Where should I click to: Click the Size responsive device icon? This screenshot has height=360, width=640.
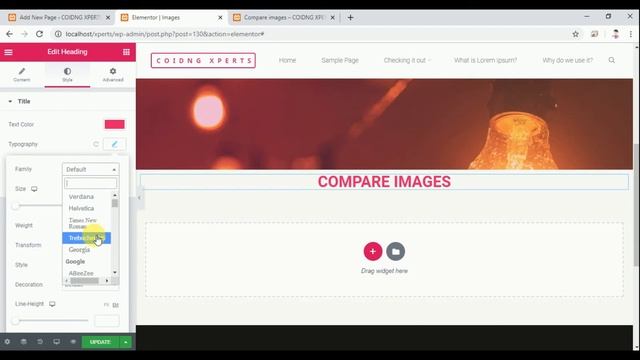pos(34,189)
